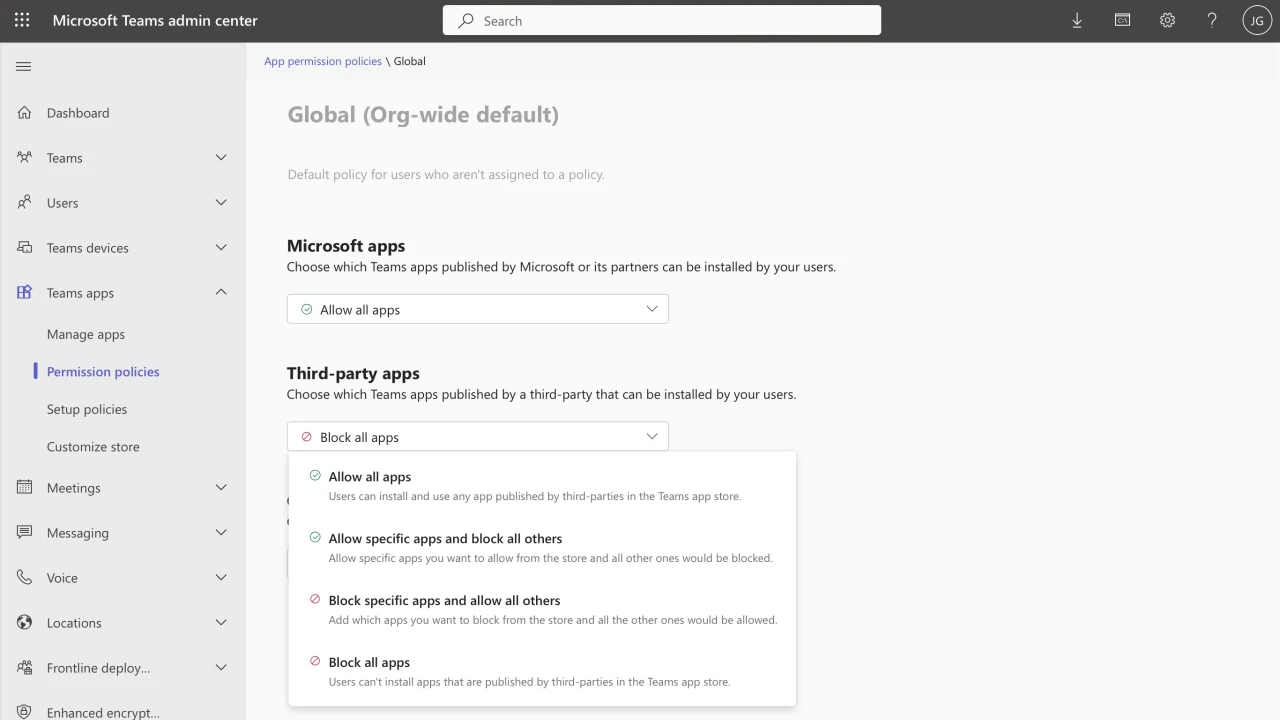Expand the Meetings nav section
Screen dimensions: 1280x720
click(221, 488)
